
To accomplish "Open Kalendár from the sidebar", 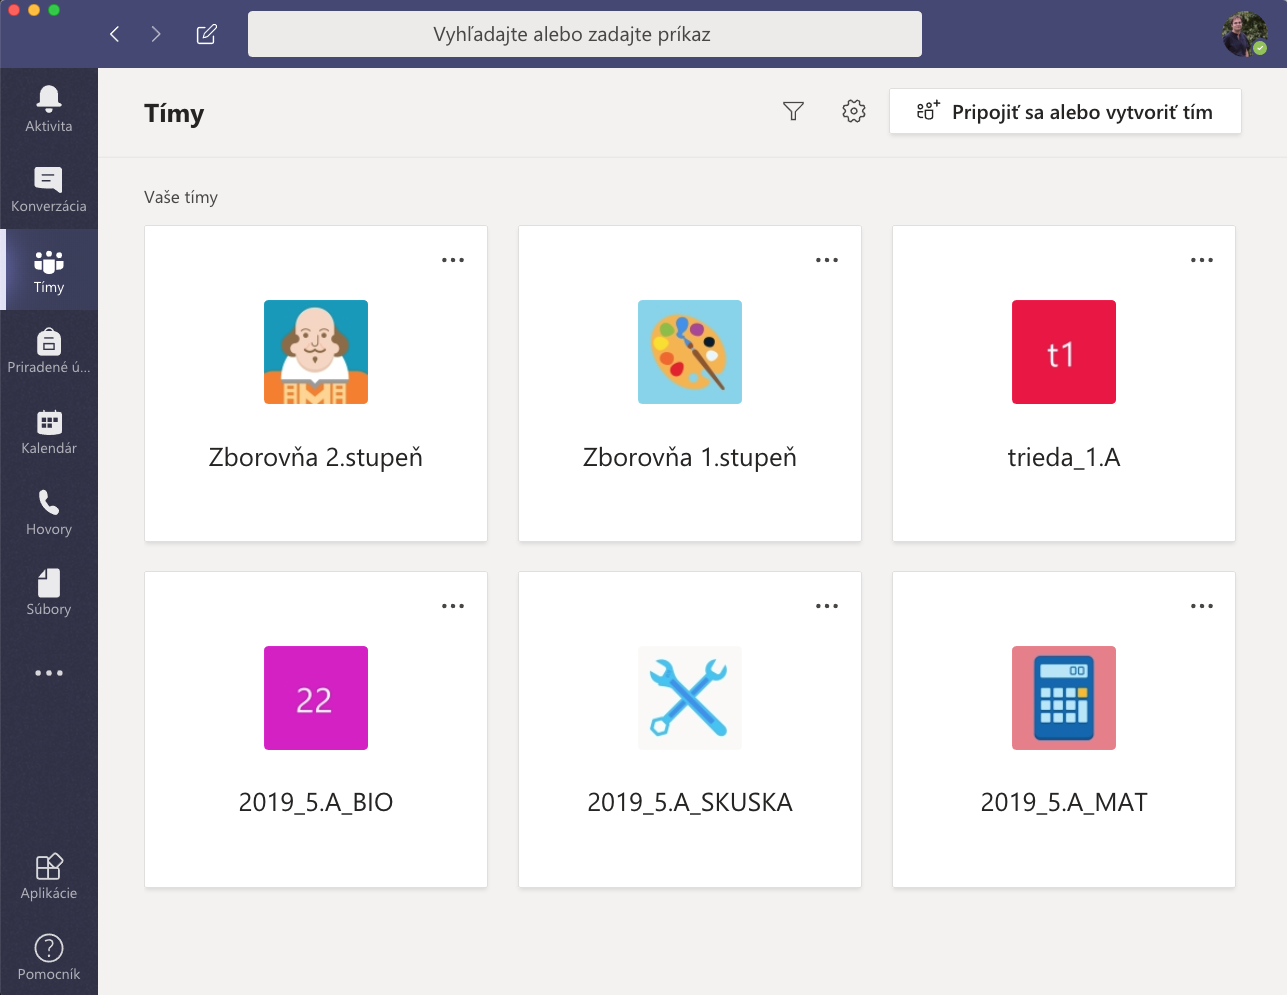I will pyautogui.click(x=48, y=432).
